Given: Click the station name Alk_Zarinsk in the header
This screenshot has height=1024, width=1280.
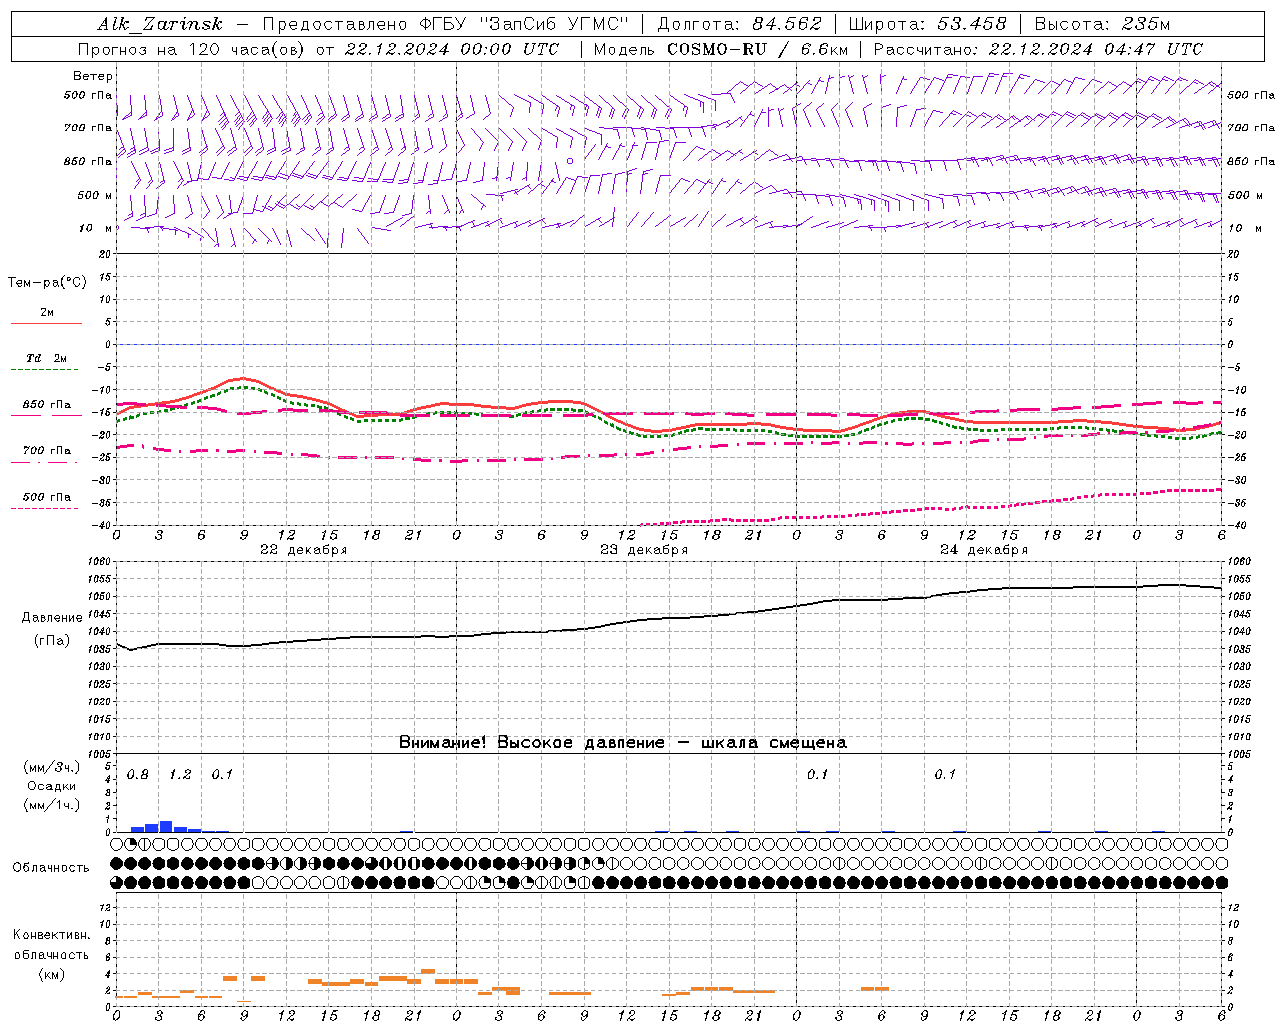Looking at the screenshot, I should pyautogui.click(x=160, y=24).
